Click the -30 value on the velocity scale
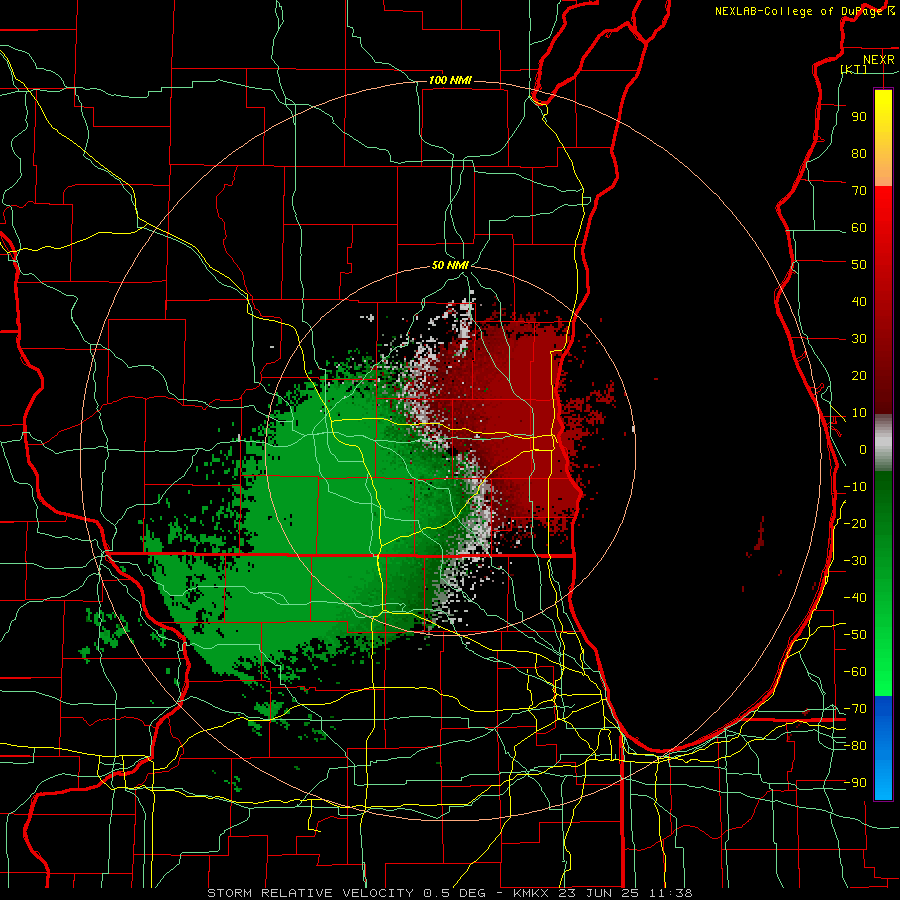The image size is (900, 900). 855,561
